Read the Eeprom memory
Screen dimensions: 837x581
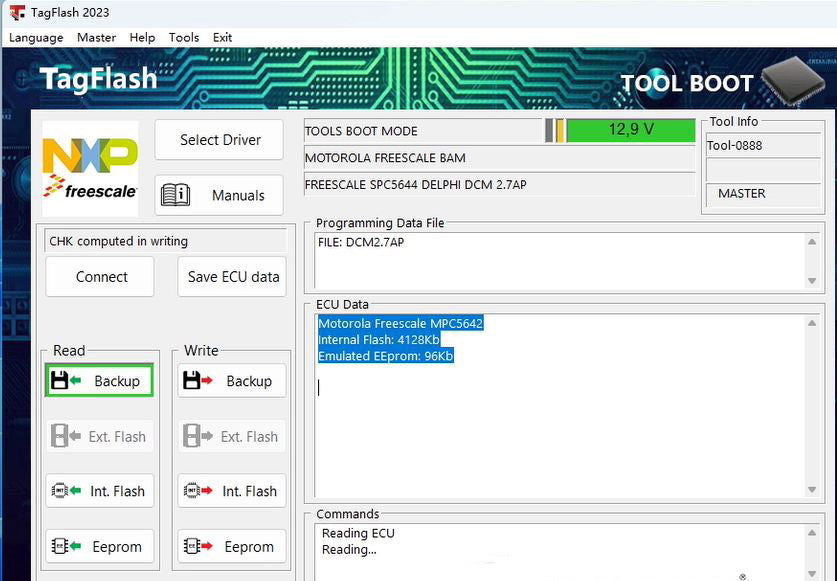click(100, 546)
